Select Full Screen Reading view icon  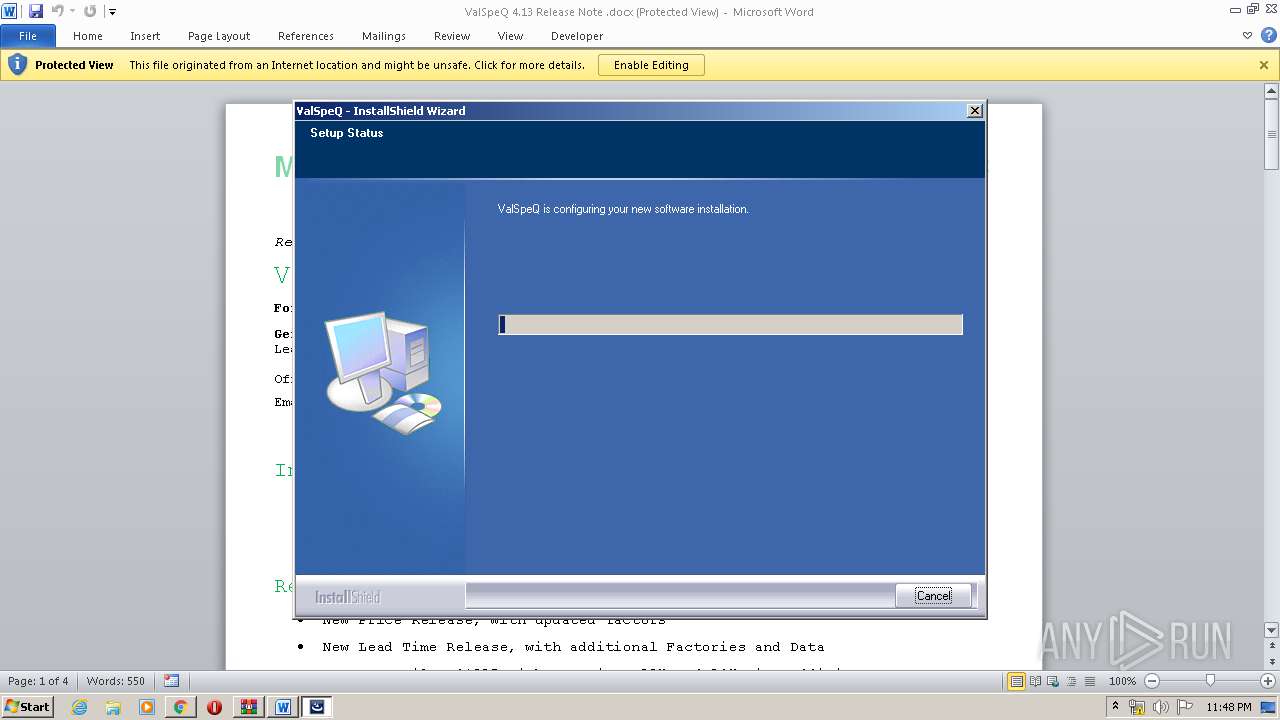pos(1034,681)
